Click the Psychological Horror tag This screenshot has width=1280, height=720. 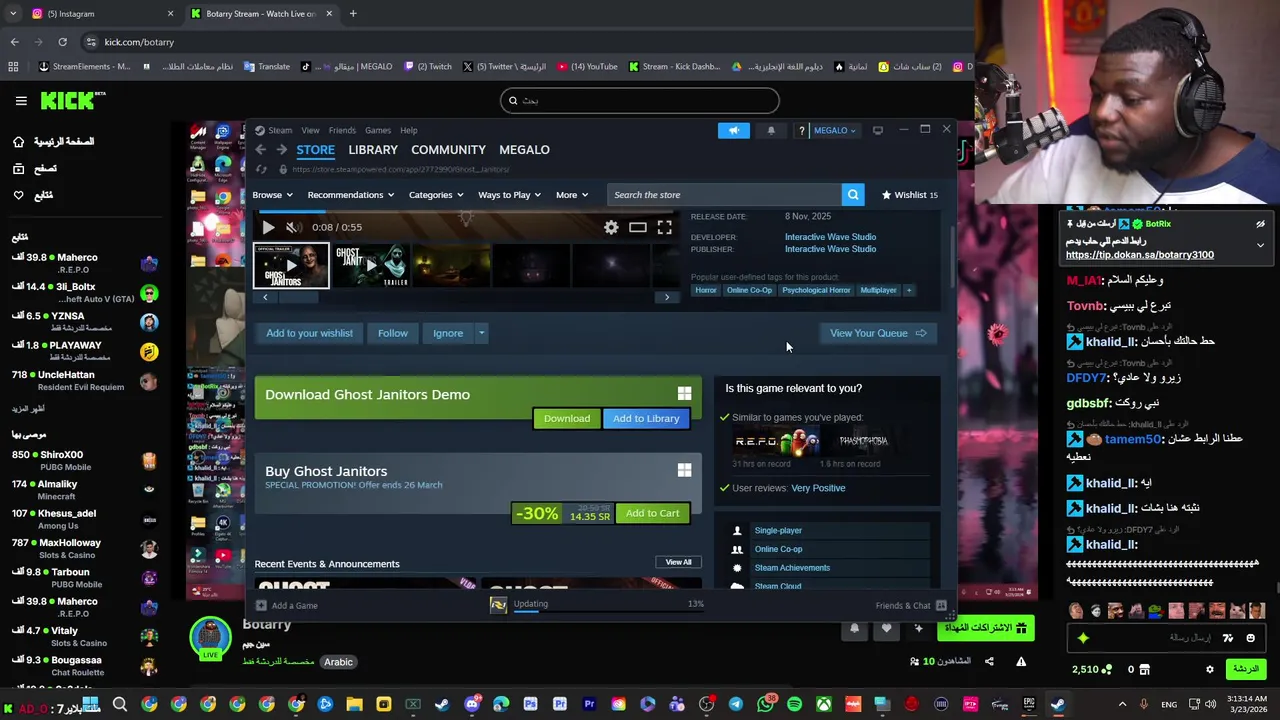[x=816, y=290]
